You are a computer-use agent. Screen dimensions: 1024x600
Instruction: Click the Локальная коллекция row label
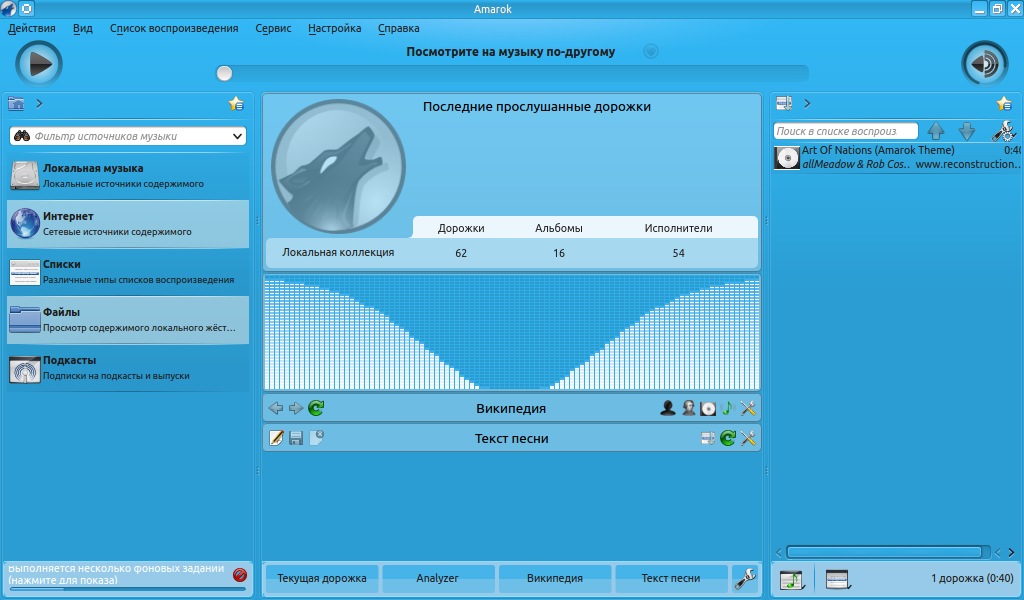[x=338, y=252]
